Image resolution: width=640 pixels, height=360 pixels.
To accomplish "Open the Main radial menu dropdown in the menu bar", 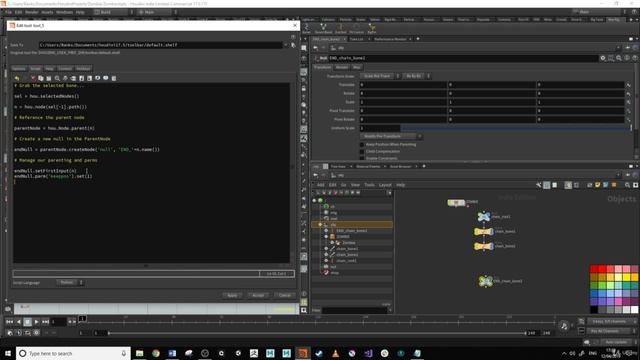I will pos(157,12).
